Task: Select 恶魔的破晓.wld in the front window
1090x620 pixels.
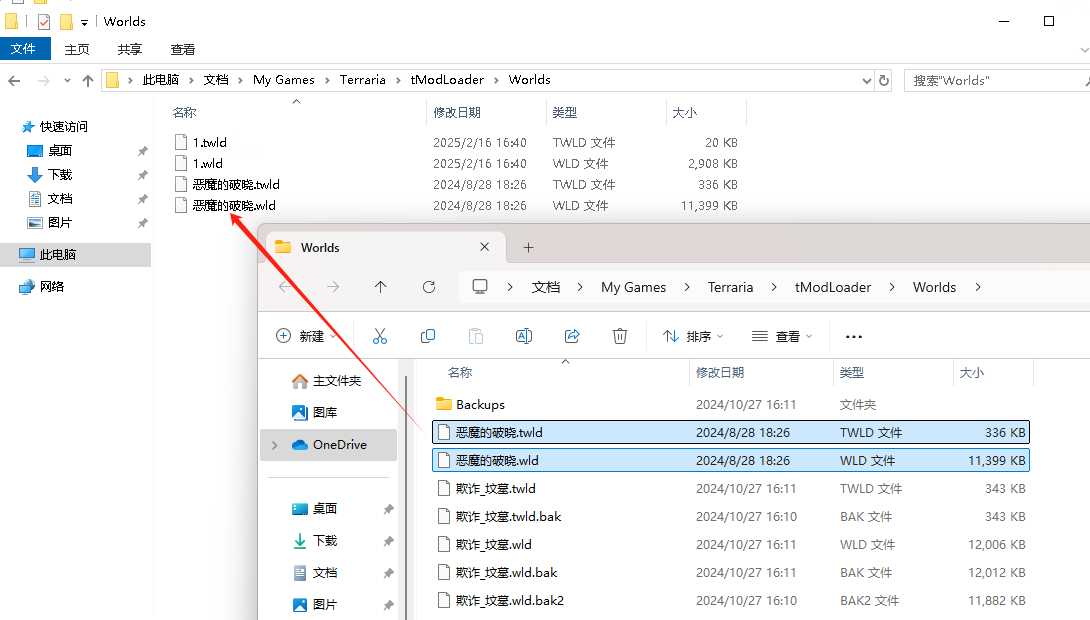Action: click(731, 460)
